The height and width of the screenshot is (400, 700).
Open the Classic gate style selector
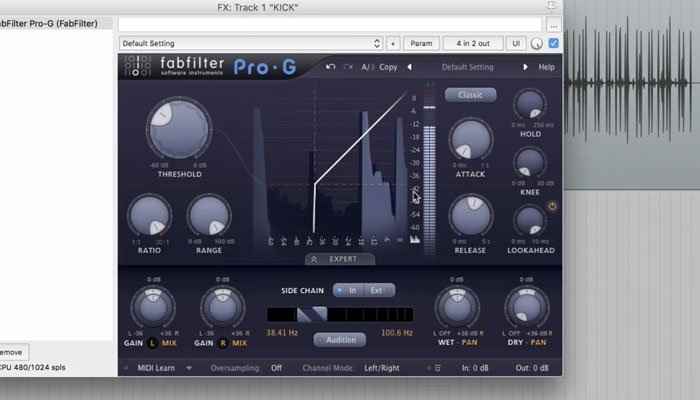pos(470,95)
